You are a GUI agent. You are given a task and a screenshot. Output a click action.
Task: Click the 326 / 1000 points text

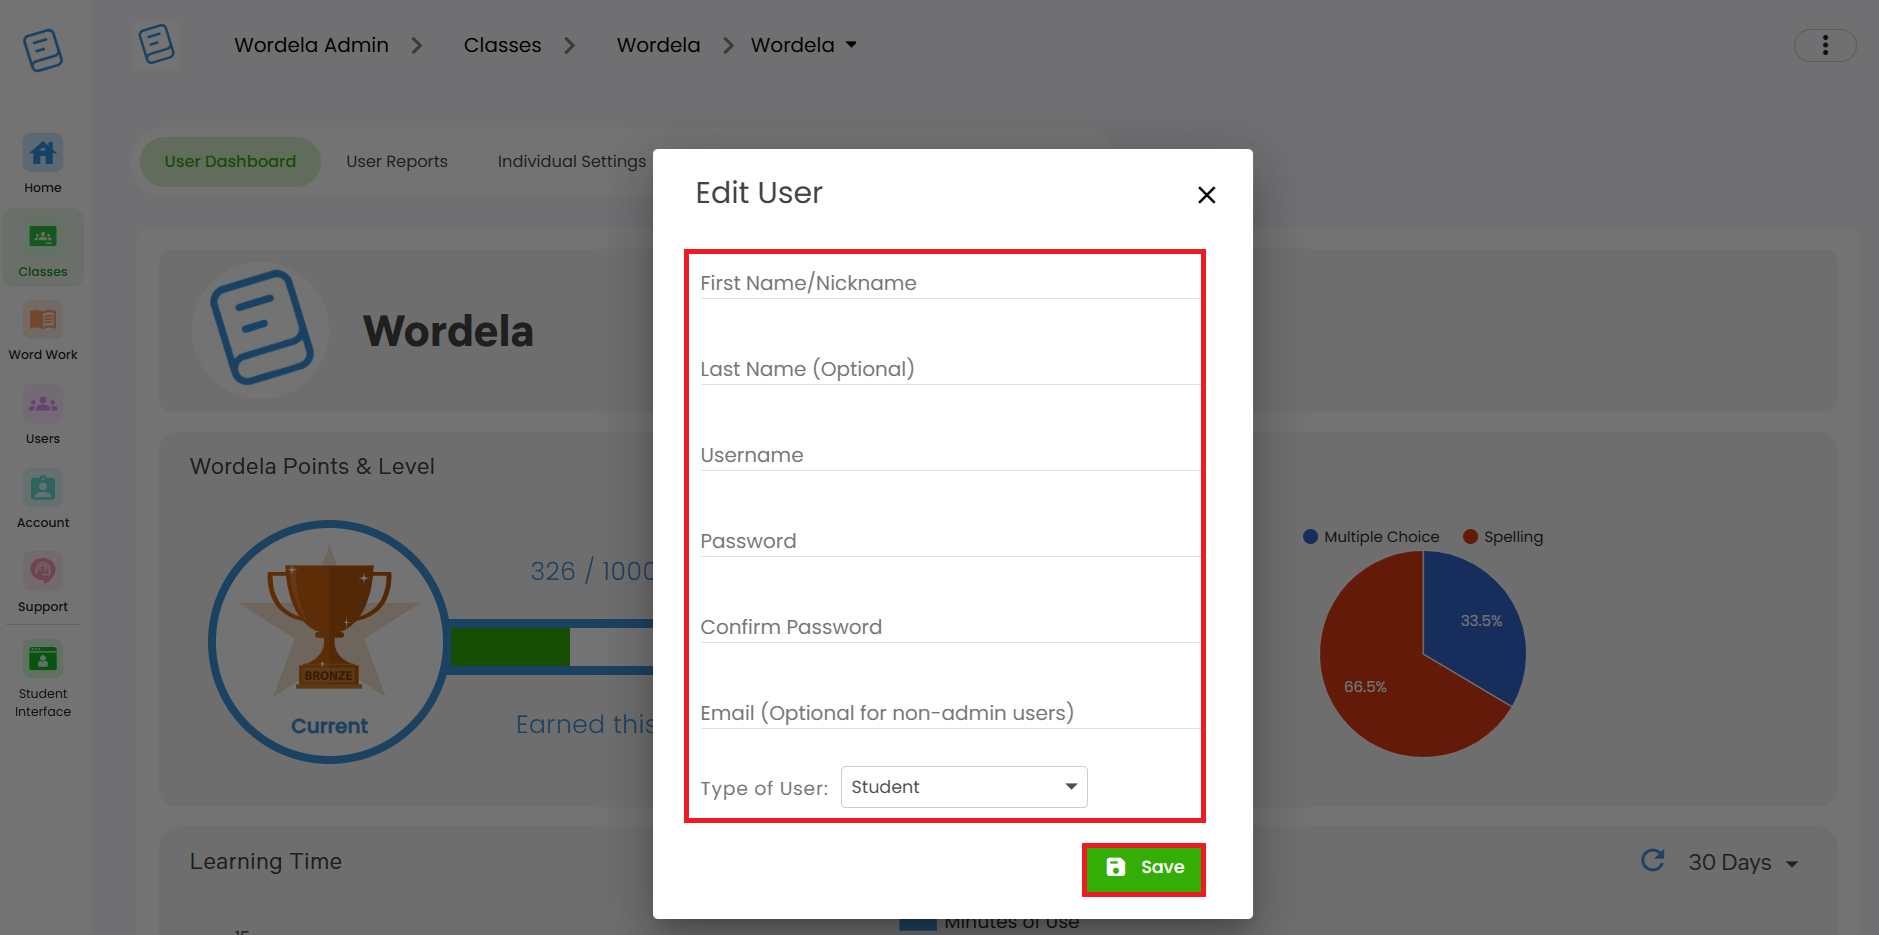pyautogui.click(x=592, y=571)
